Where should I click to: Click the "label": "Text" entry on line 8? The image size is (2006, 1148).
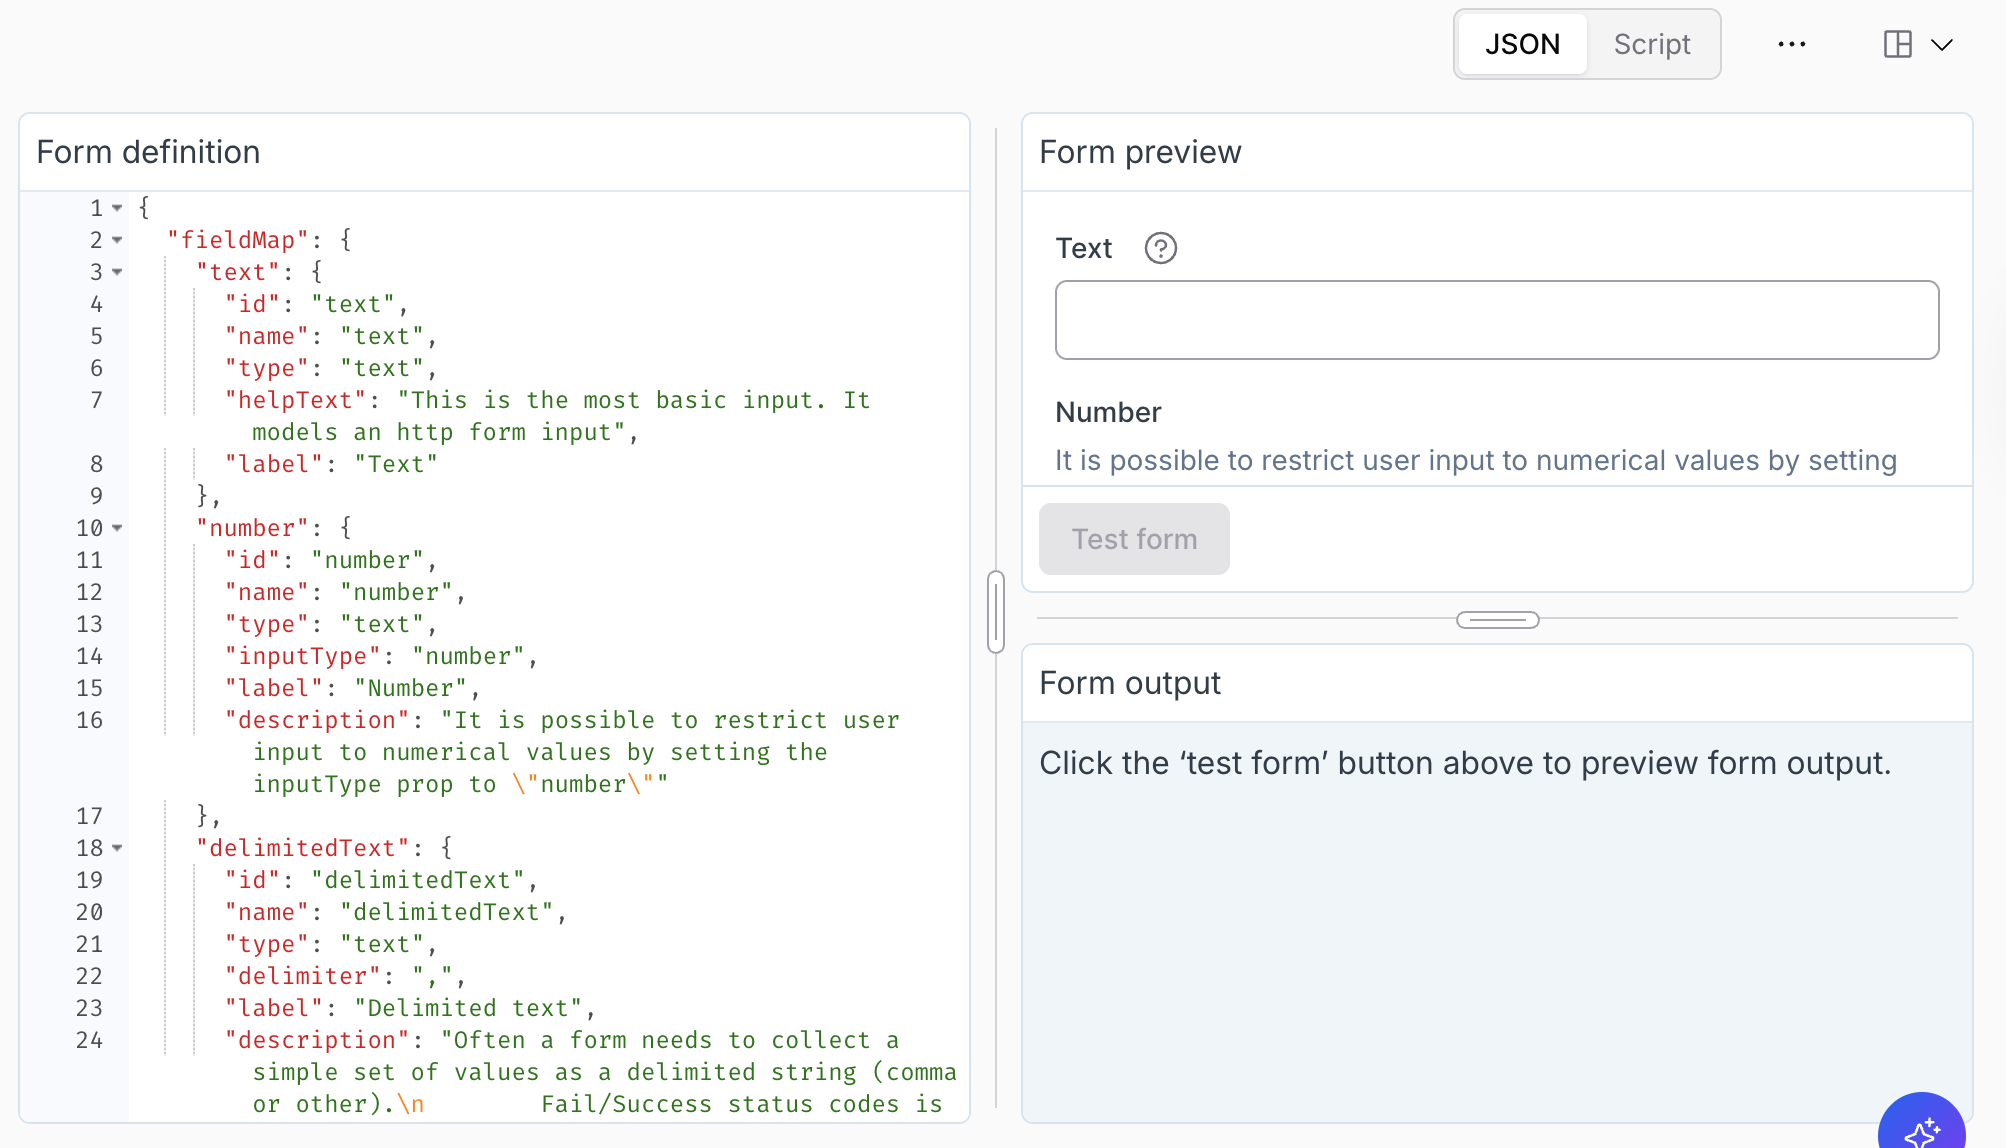pyautogui.click(x=332, y=464)
